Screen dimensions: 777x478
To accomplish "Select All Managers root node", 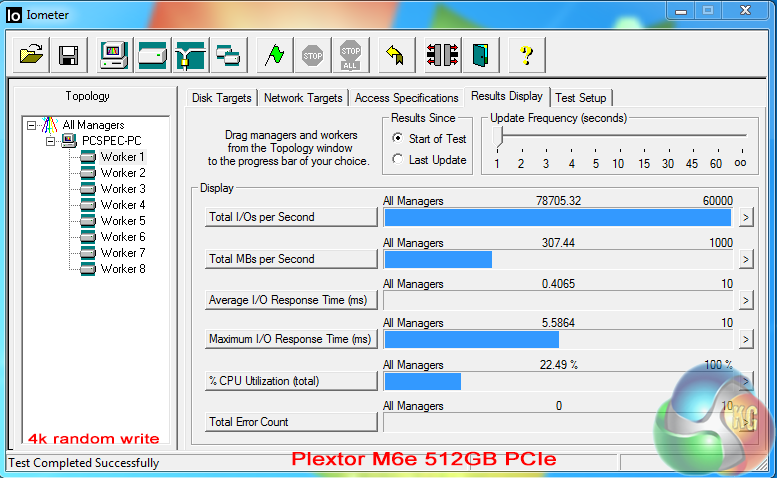I will point(93,125).
